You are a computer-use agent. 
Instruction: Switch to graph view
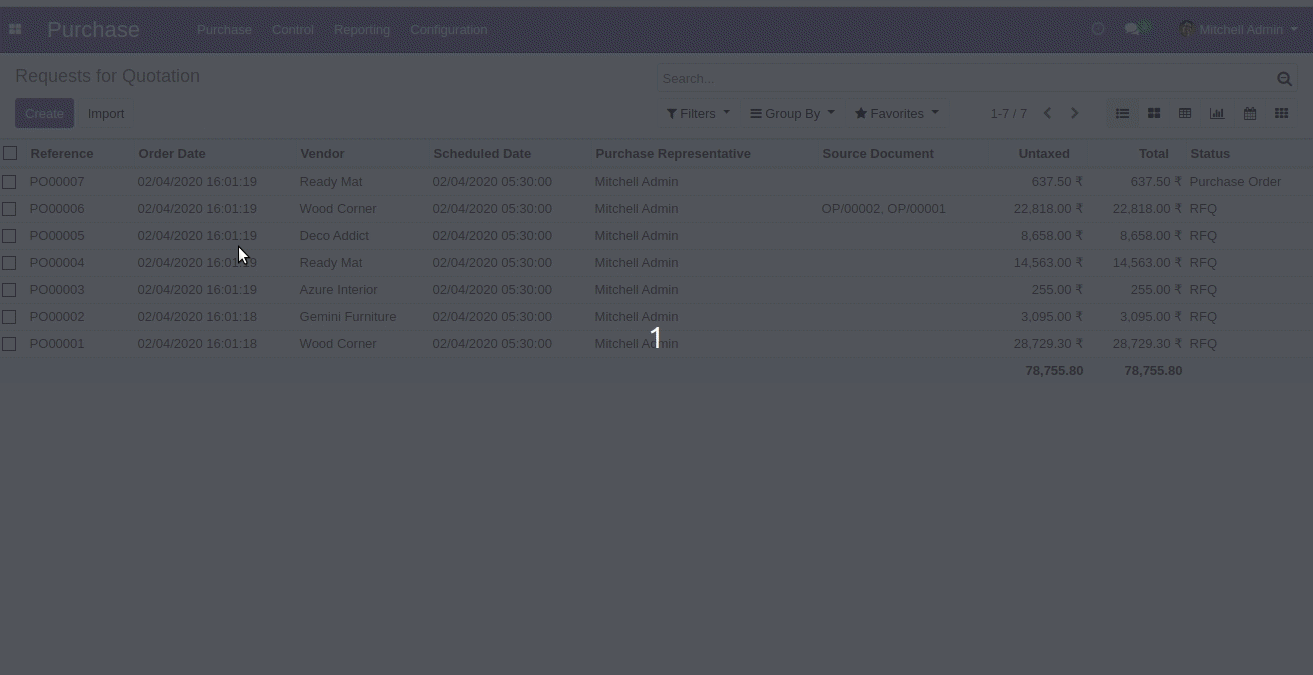click(x=1217, y=114)
